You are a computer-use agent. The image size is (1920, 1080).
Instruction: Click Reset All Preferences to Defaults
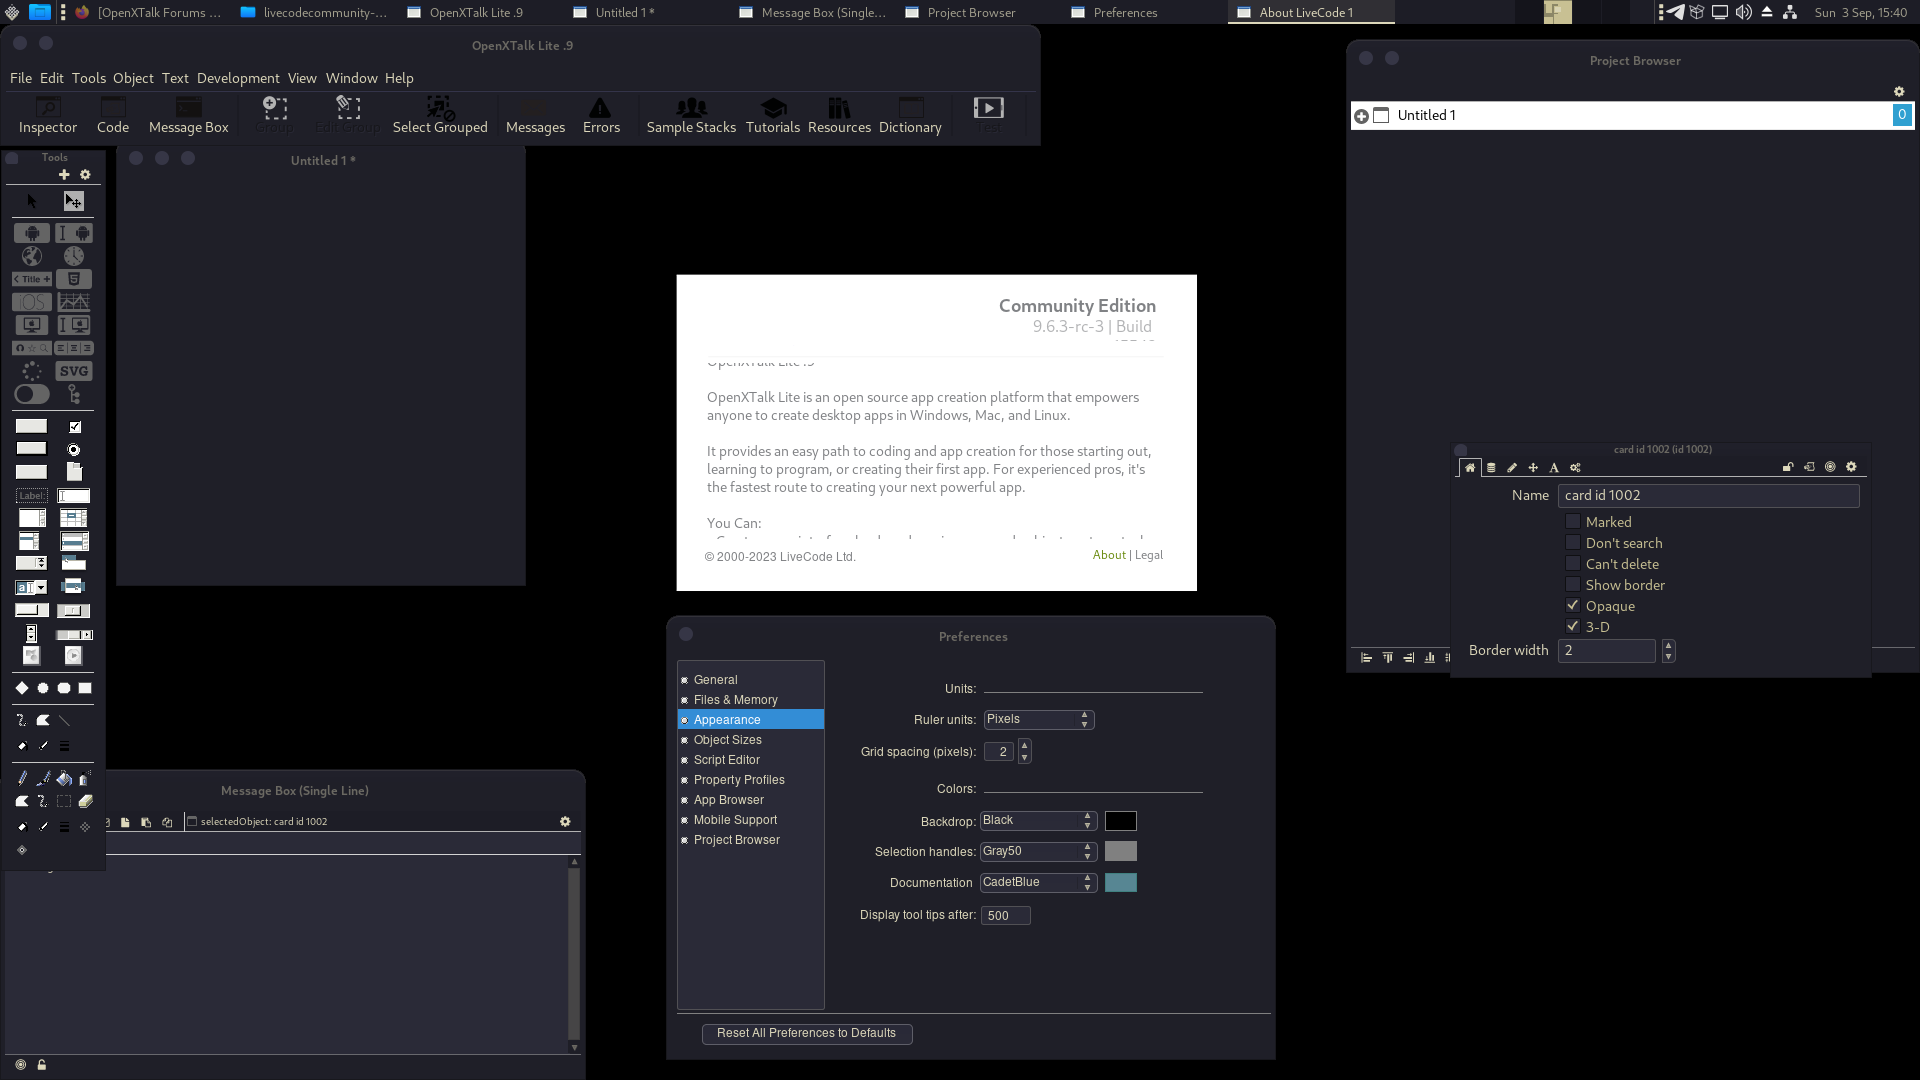tap(807, 1033)
